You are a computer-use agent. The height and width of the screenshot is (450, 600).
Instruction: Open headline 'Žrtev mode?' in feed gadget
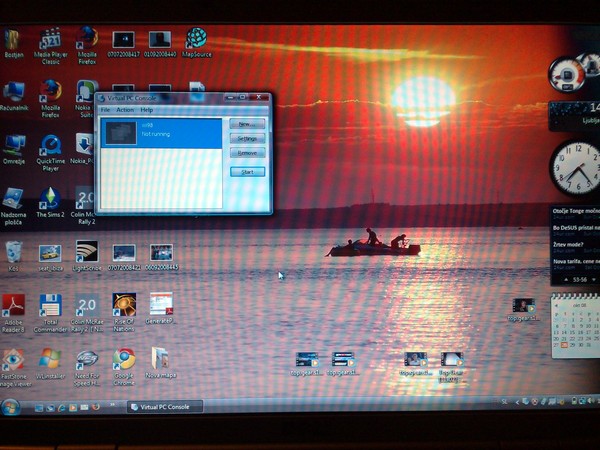(568, 245)
